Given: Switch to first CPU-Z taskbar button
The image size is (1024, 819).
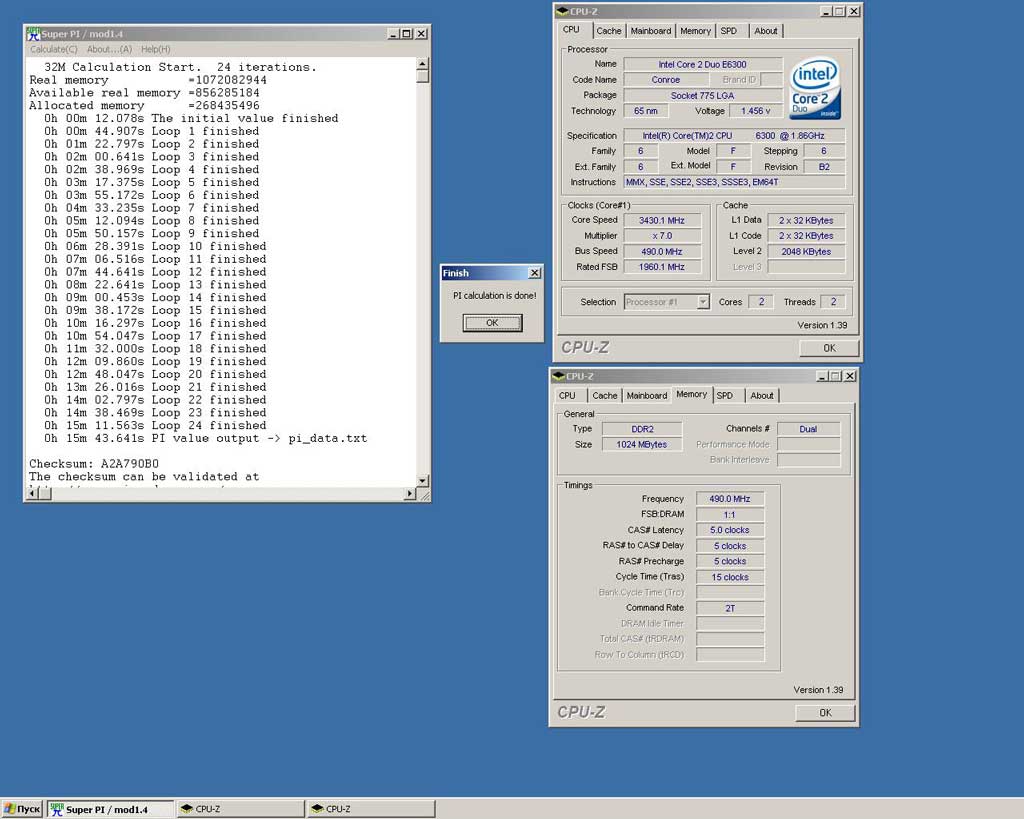Looking at the screenshot, I should [x=240, y=809].
